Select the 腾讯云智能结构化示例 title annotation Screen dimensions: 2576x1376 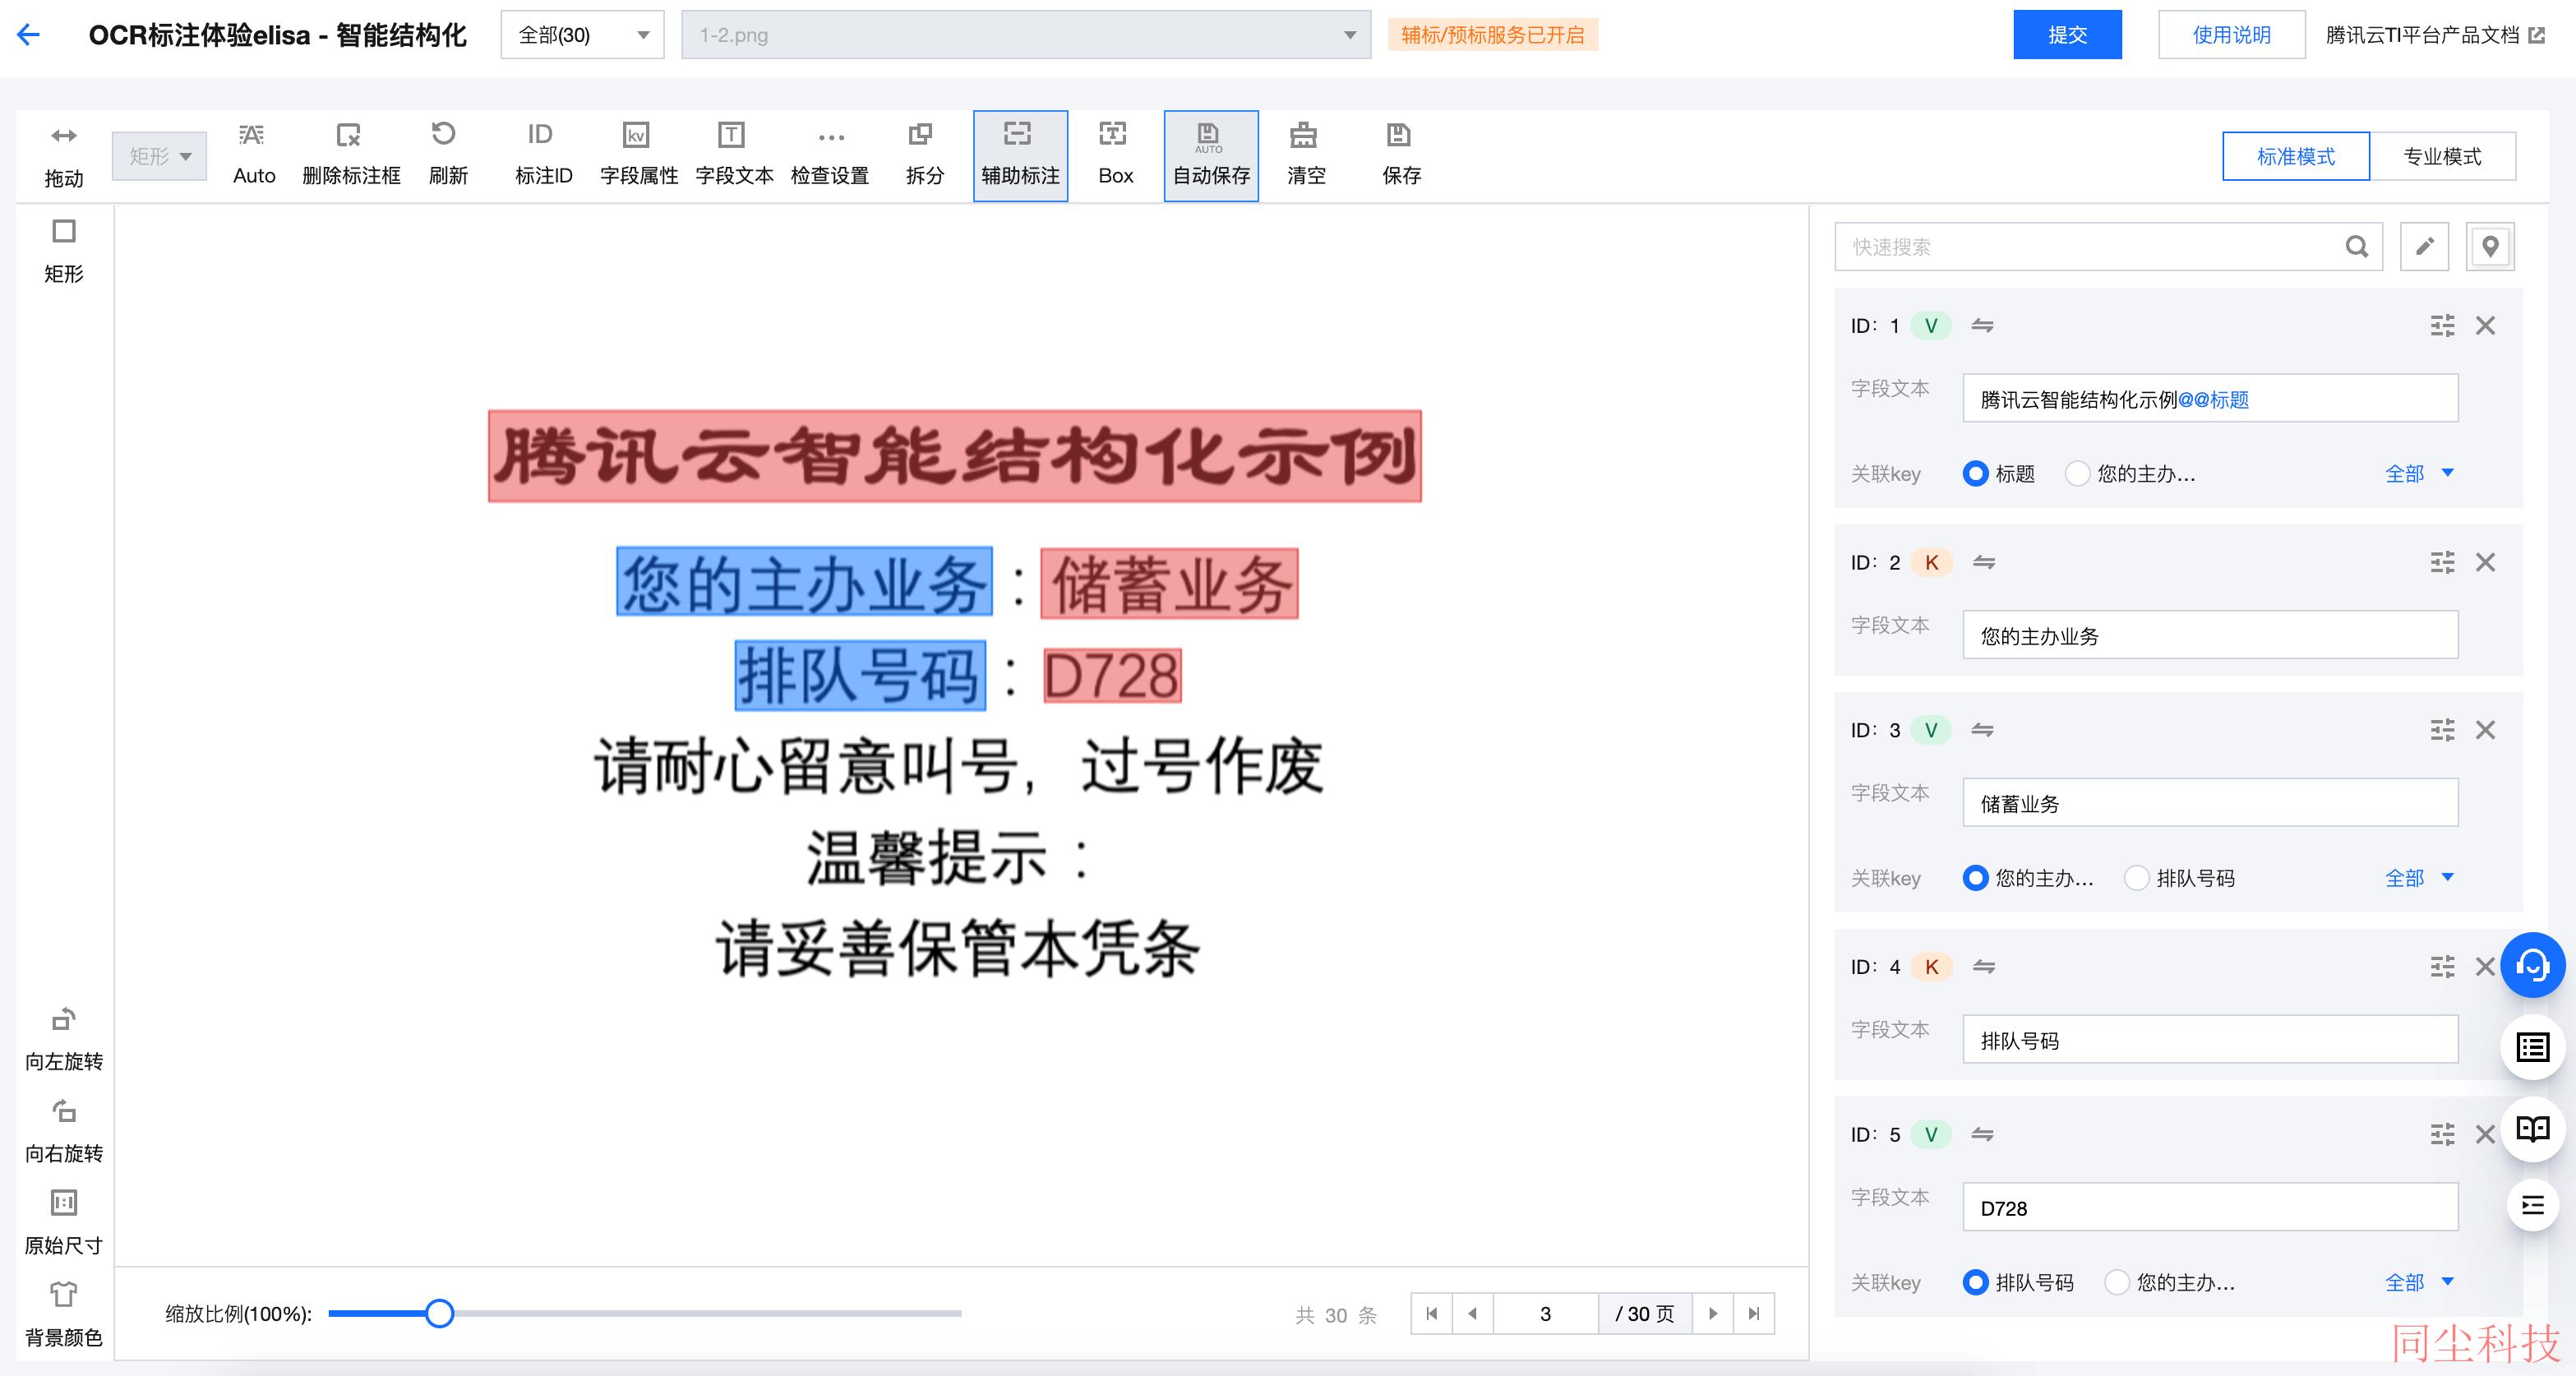click(x=955, y=456)
